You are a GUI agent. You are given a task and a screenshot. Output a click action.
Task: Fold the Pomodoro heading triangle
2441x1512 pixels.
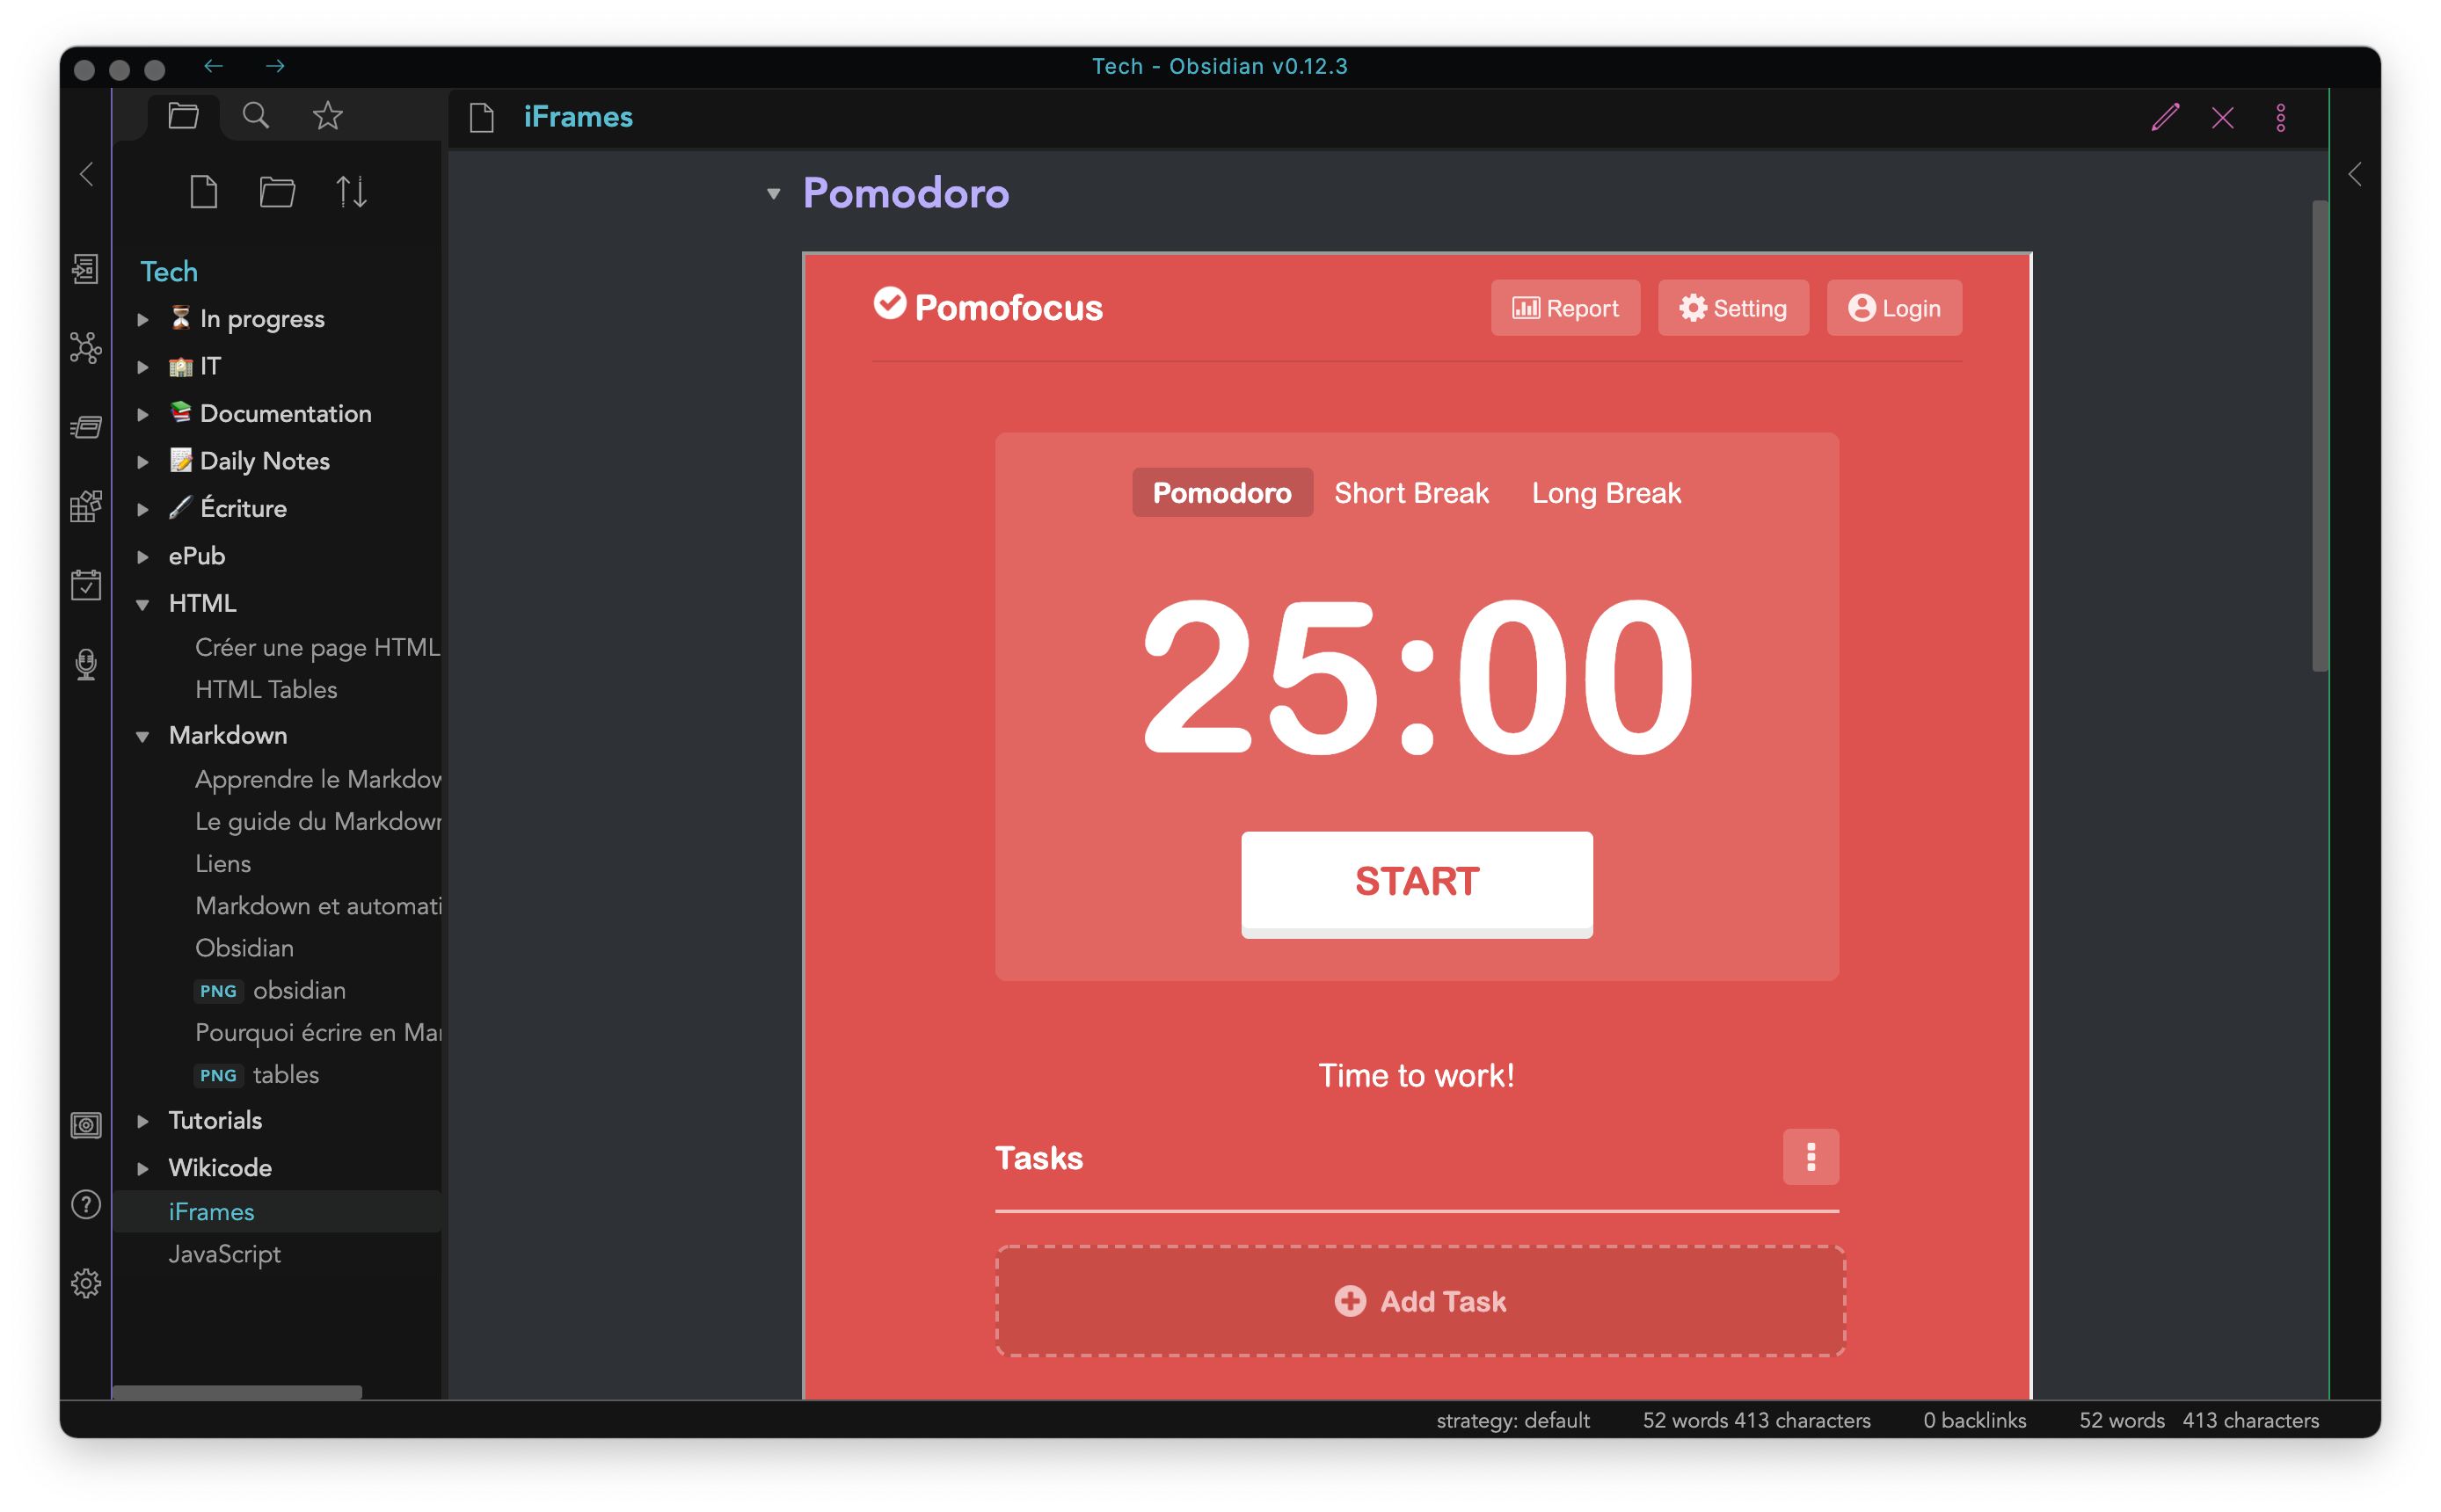(773, 194)
